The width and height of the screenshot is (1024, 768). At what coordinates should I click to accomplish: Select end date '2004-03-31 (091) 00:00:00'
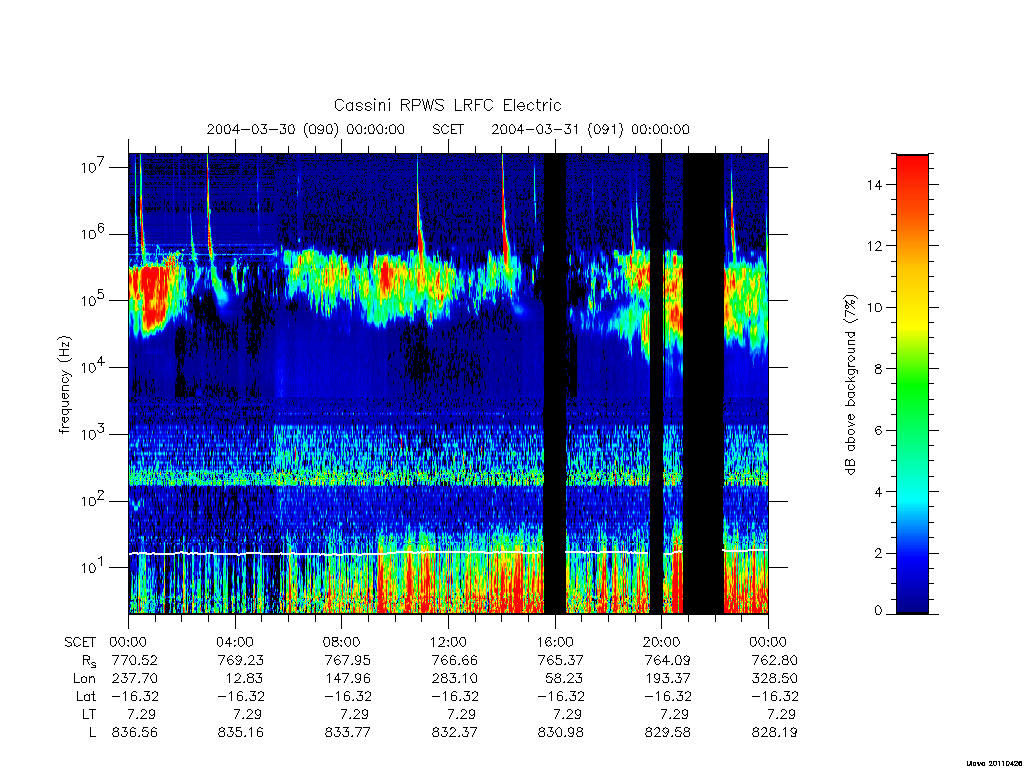(590, 129)
